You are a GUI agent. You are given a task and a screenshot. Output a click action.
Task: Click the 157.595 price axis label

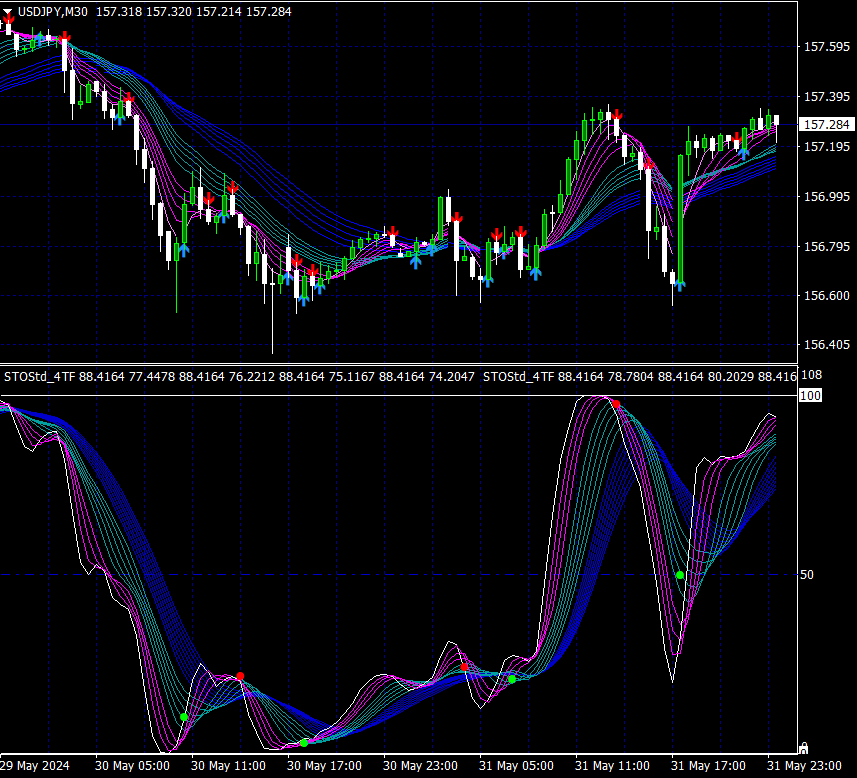tap(826, 47)
